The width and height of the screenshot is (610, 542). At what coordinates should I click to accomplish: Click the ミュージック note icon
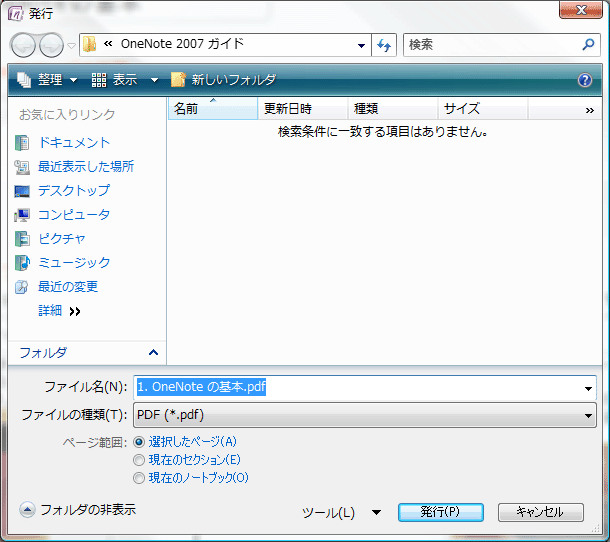pyautogui.click(x=22, y=263)
